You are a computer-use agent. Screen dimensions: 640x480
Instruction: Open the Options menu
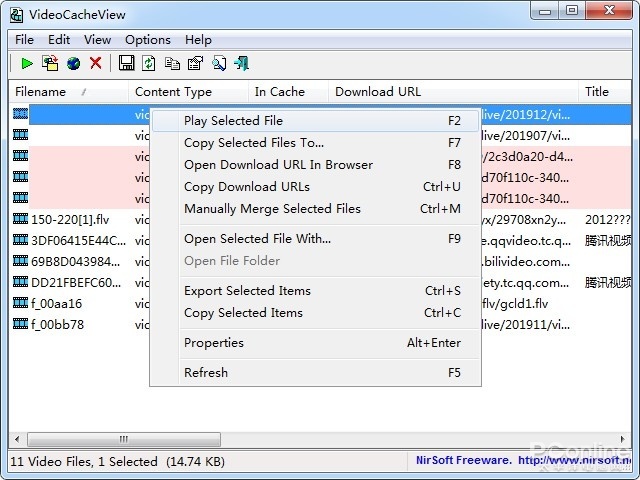(x=147, y=40)
